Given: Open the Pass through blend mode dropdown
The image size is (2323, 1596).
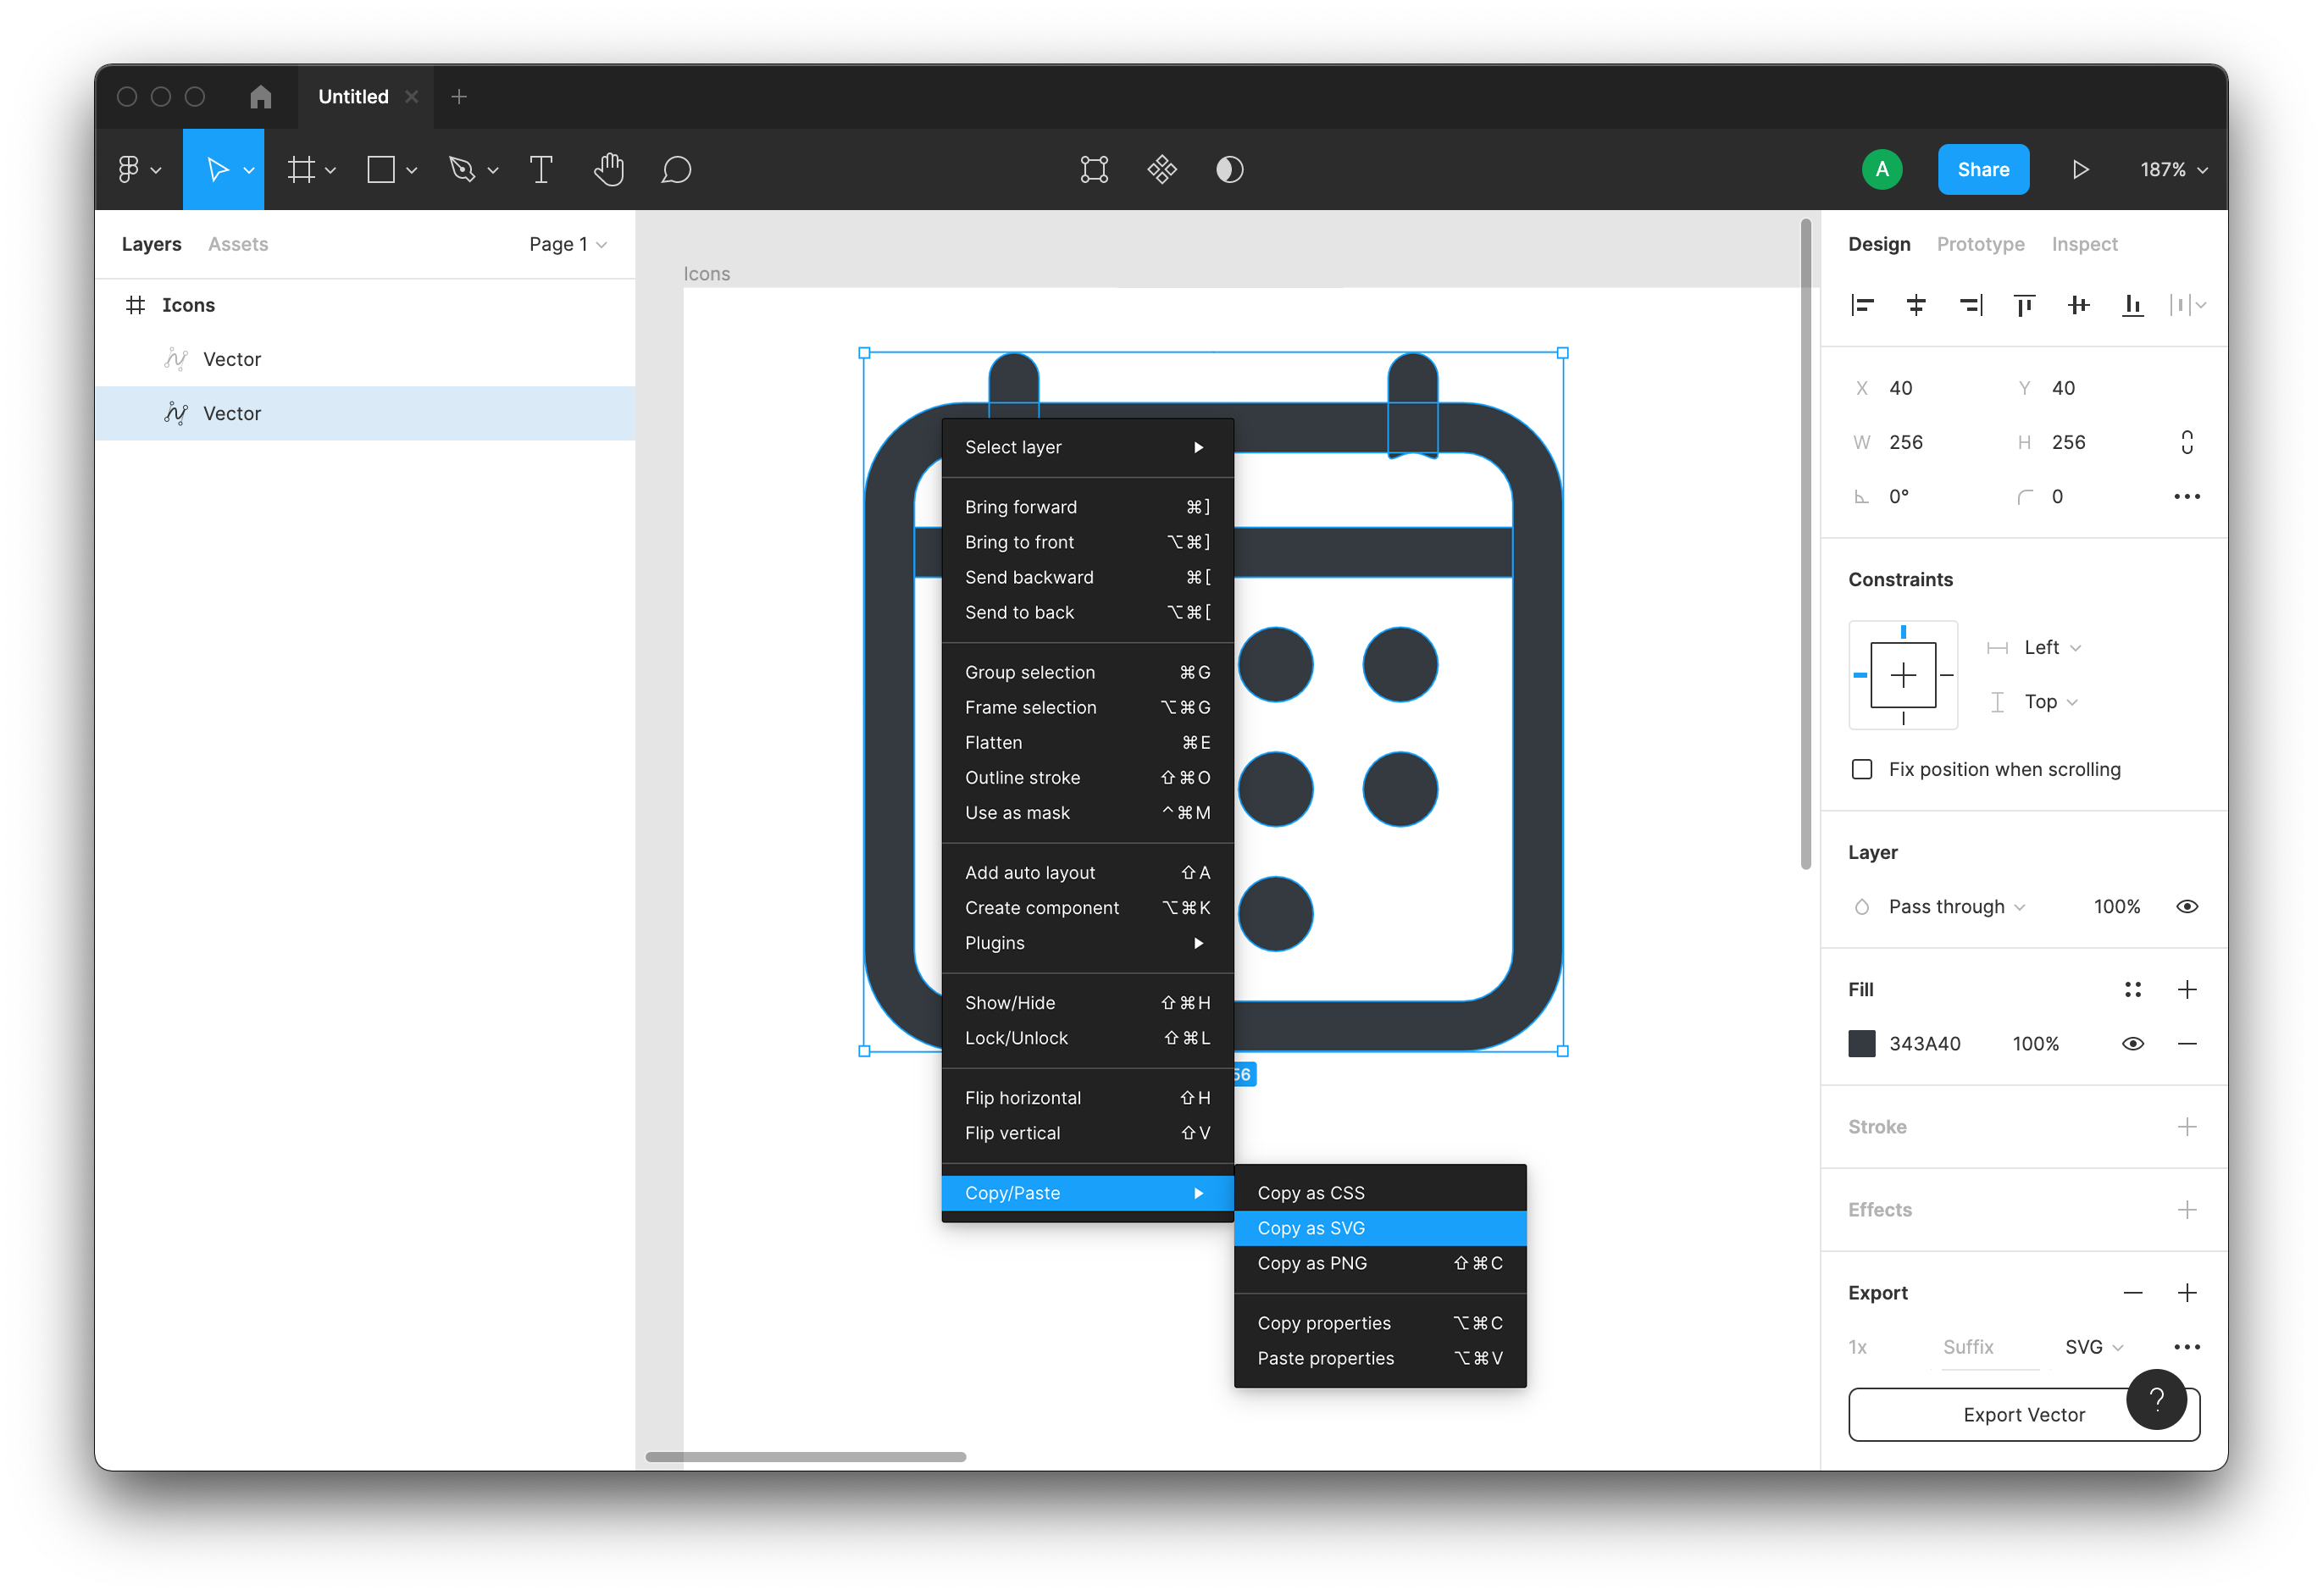Looking at the screenshot, I should [x=1945, y=906].
